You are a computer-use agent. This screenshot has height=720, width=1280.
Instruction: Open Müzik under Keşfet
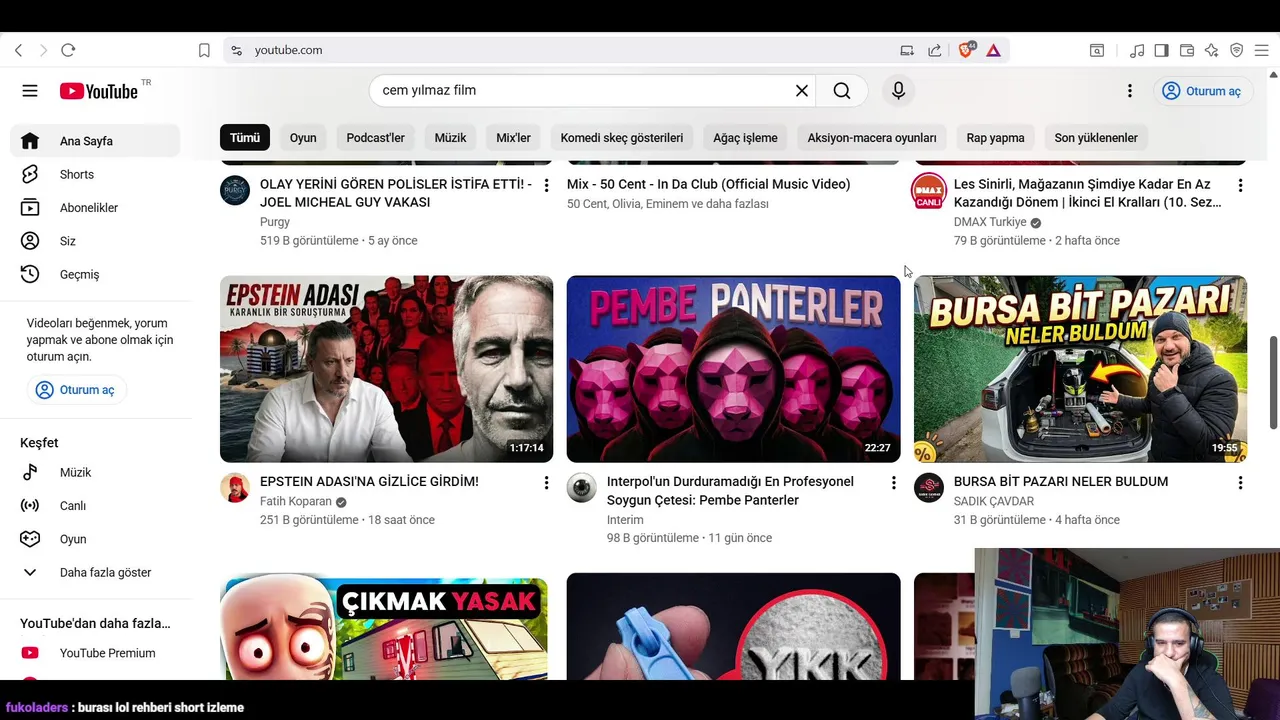click(x=95, y=472)
